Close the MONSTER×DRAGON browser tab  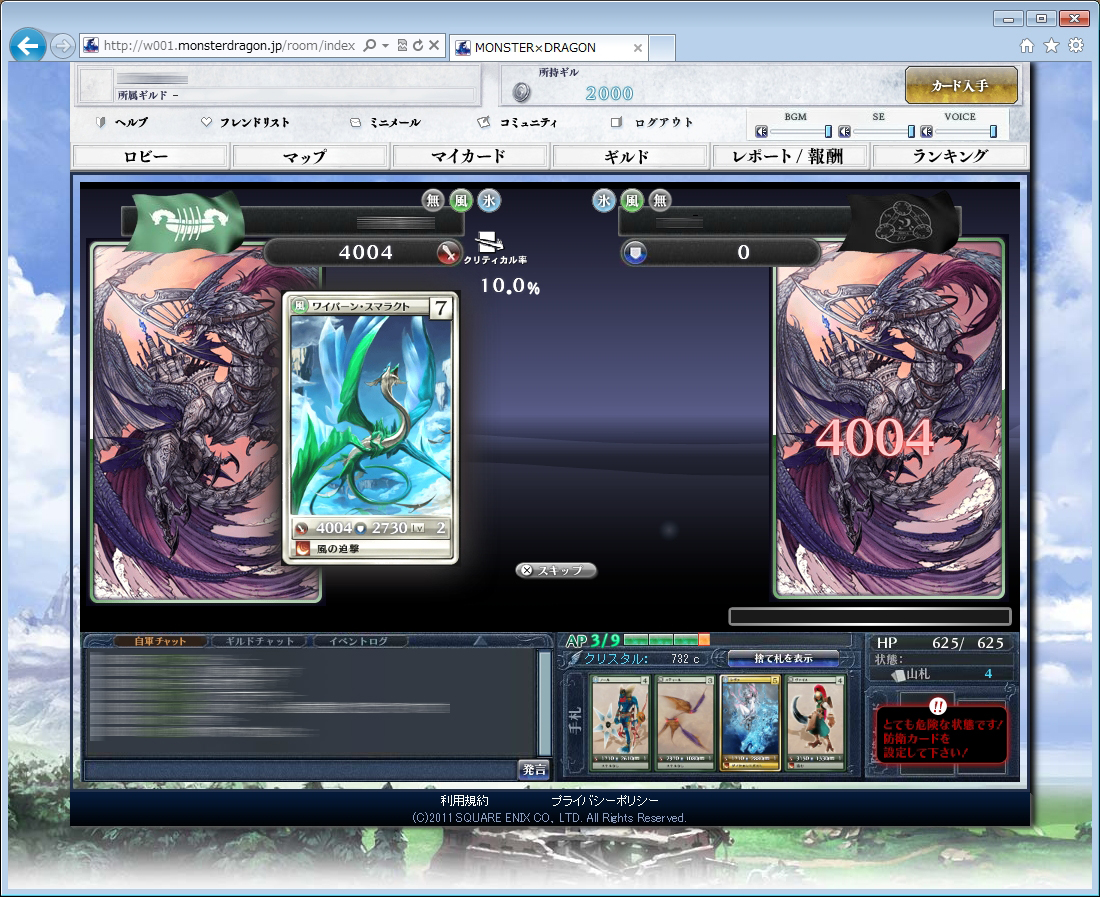tap(638, 48)
